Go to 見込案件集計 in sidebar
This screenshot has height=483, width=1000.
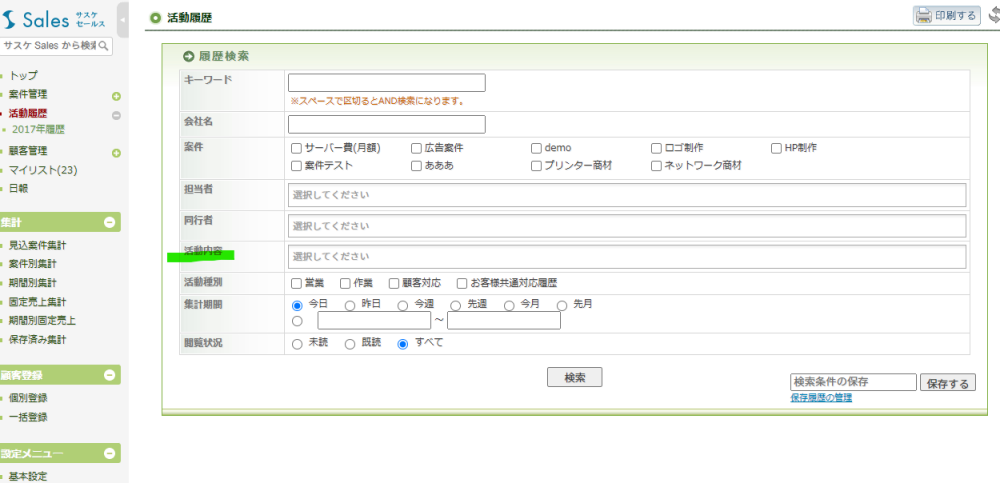pyautogui.click(x=38, y=245)
